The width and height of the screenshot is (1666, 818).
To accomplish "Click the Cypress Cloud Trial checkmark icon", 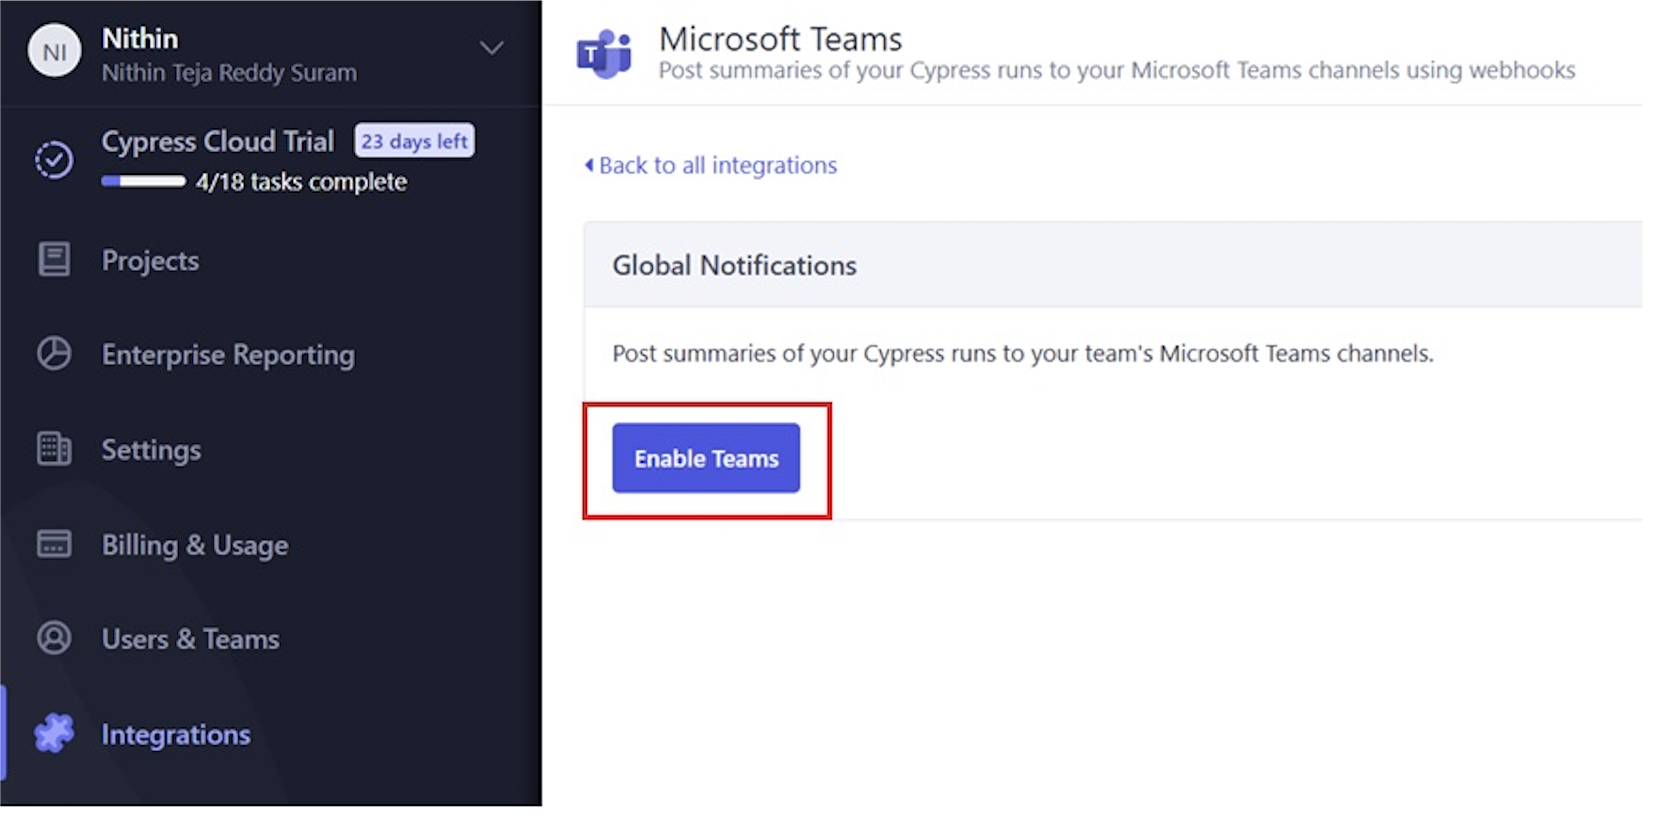I will pyautogui.click(x=54, y=159).
